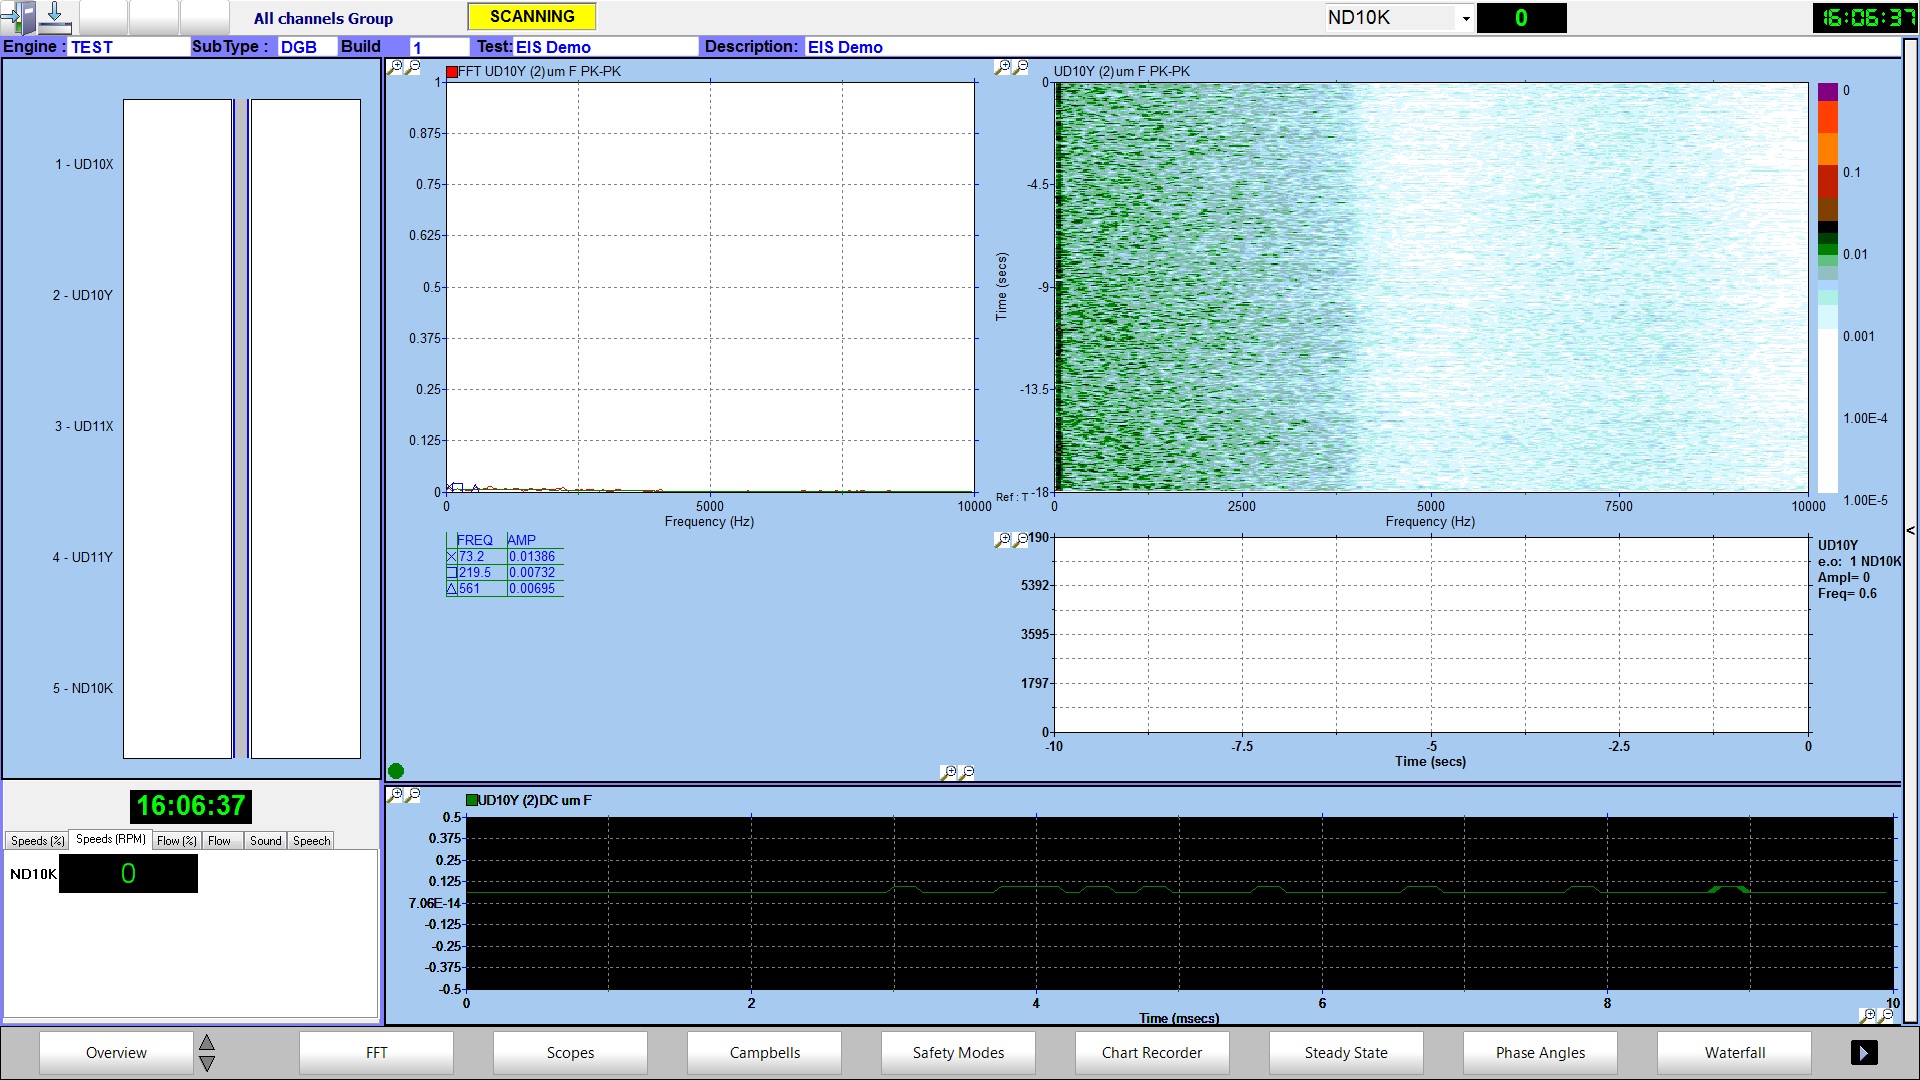Screen dimensions: 1920x1080
Task: Click the minimize-to-tray arrow icon
Action: 55,17
